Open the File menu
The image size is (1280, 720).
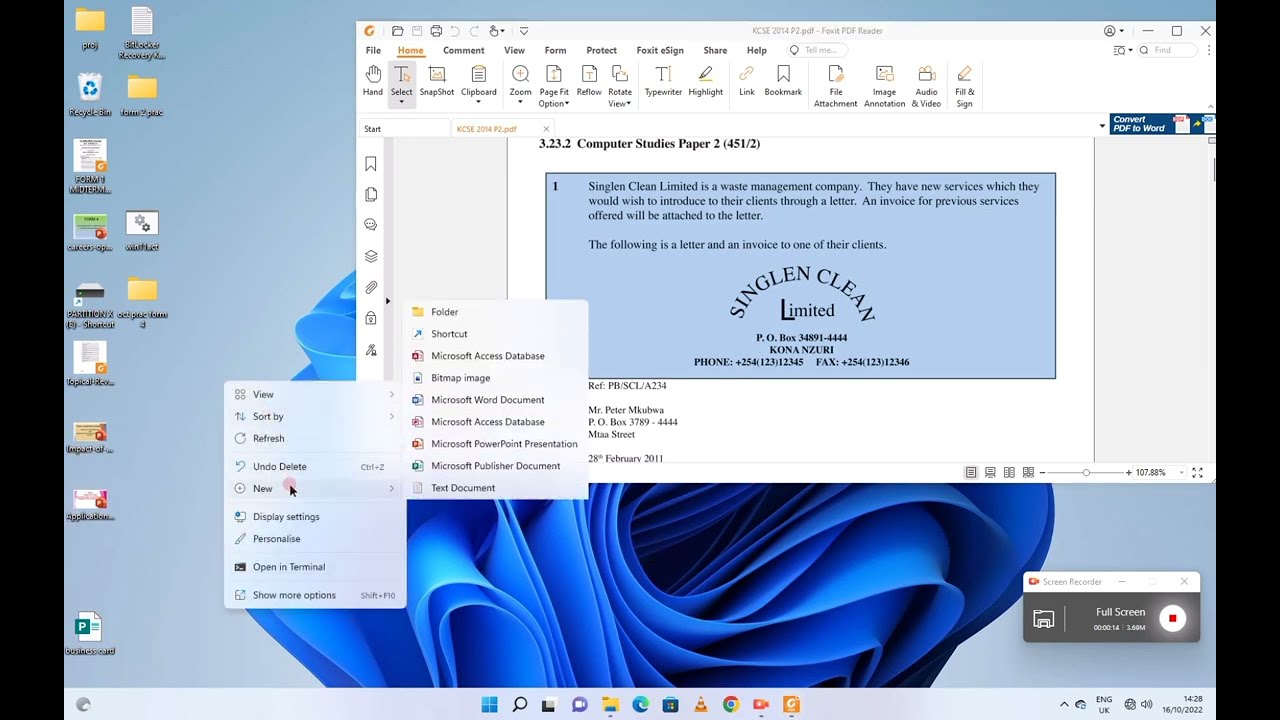[373, 50]
